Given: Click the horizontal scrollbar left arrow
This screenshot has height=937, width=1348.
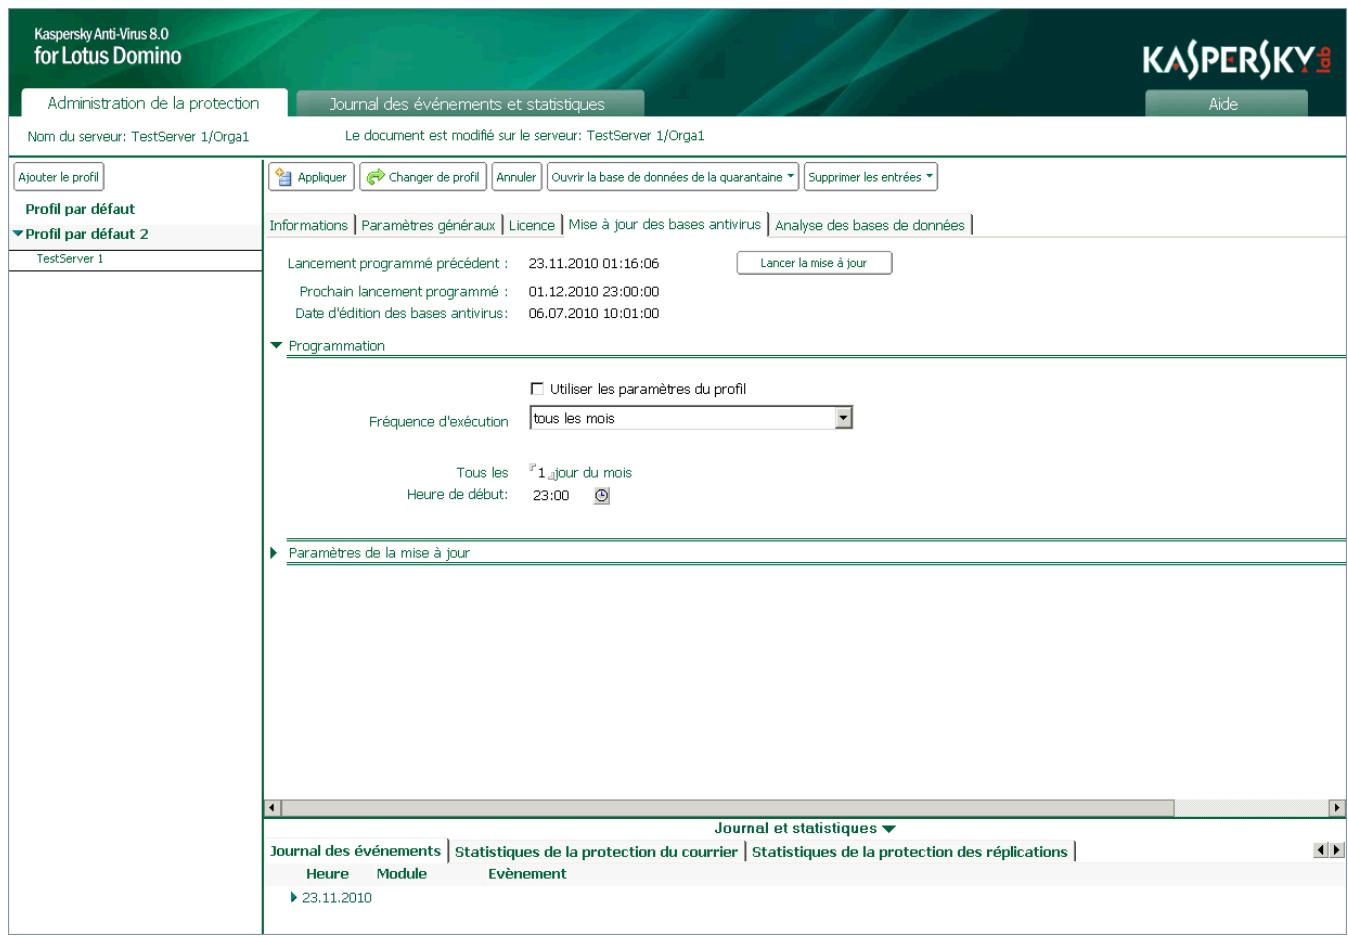Looking at the screenshot, I should [x=272, y=808].
